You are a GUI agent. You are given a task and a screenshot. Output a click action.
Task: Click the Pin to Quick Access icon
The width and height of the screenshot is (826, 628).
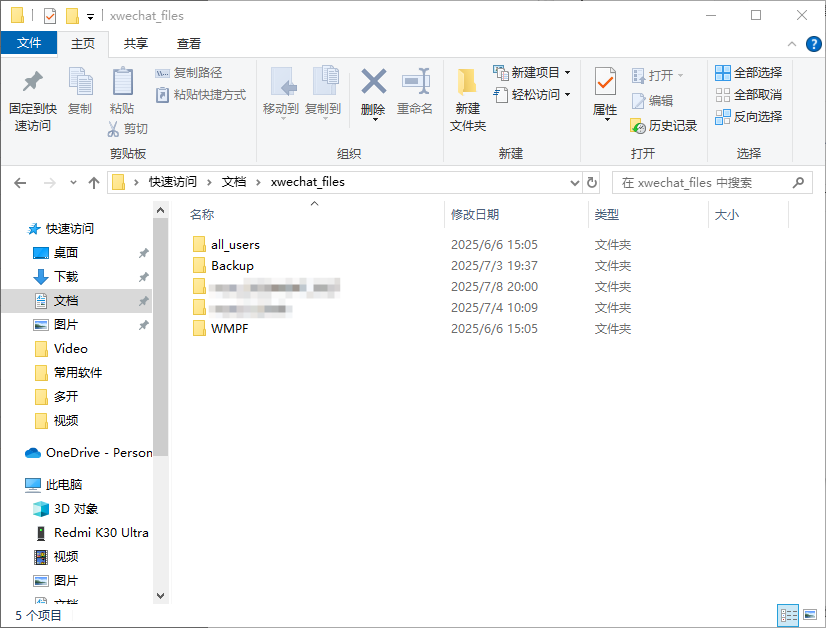tap(33, 82)
